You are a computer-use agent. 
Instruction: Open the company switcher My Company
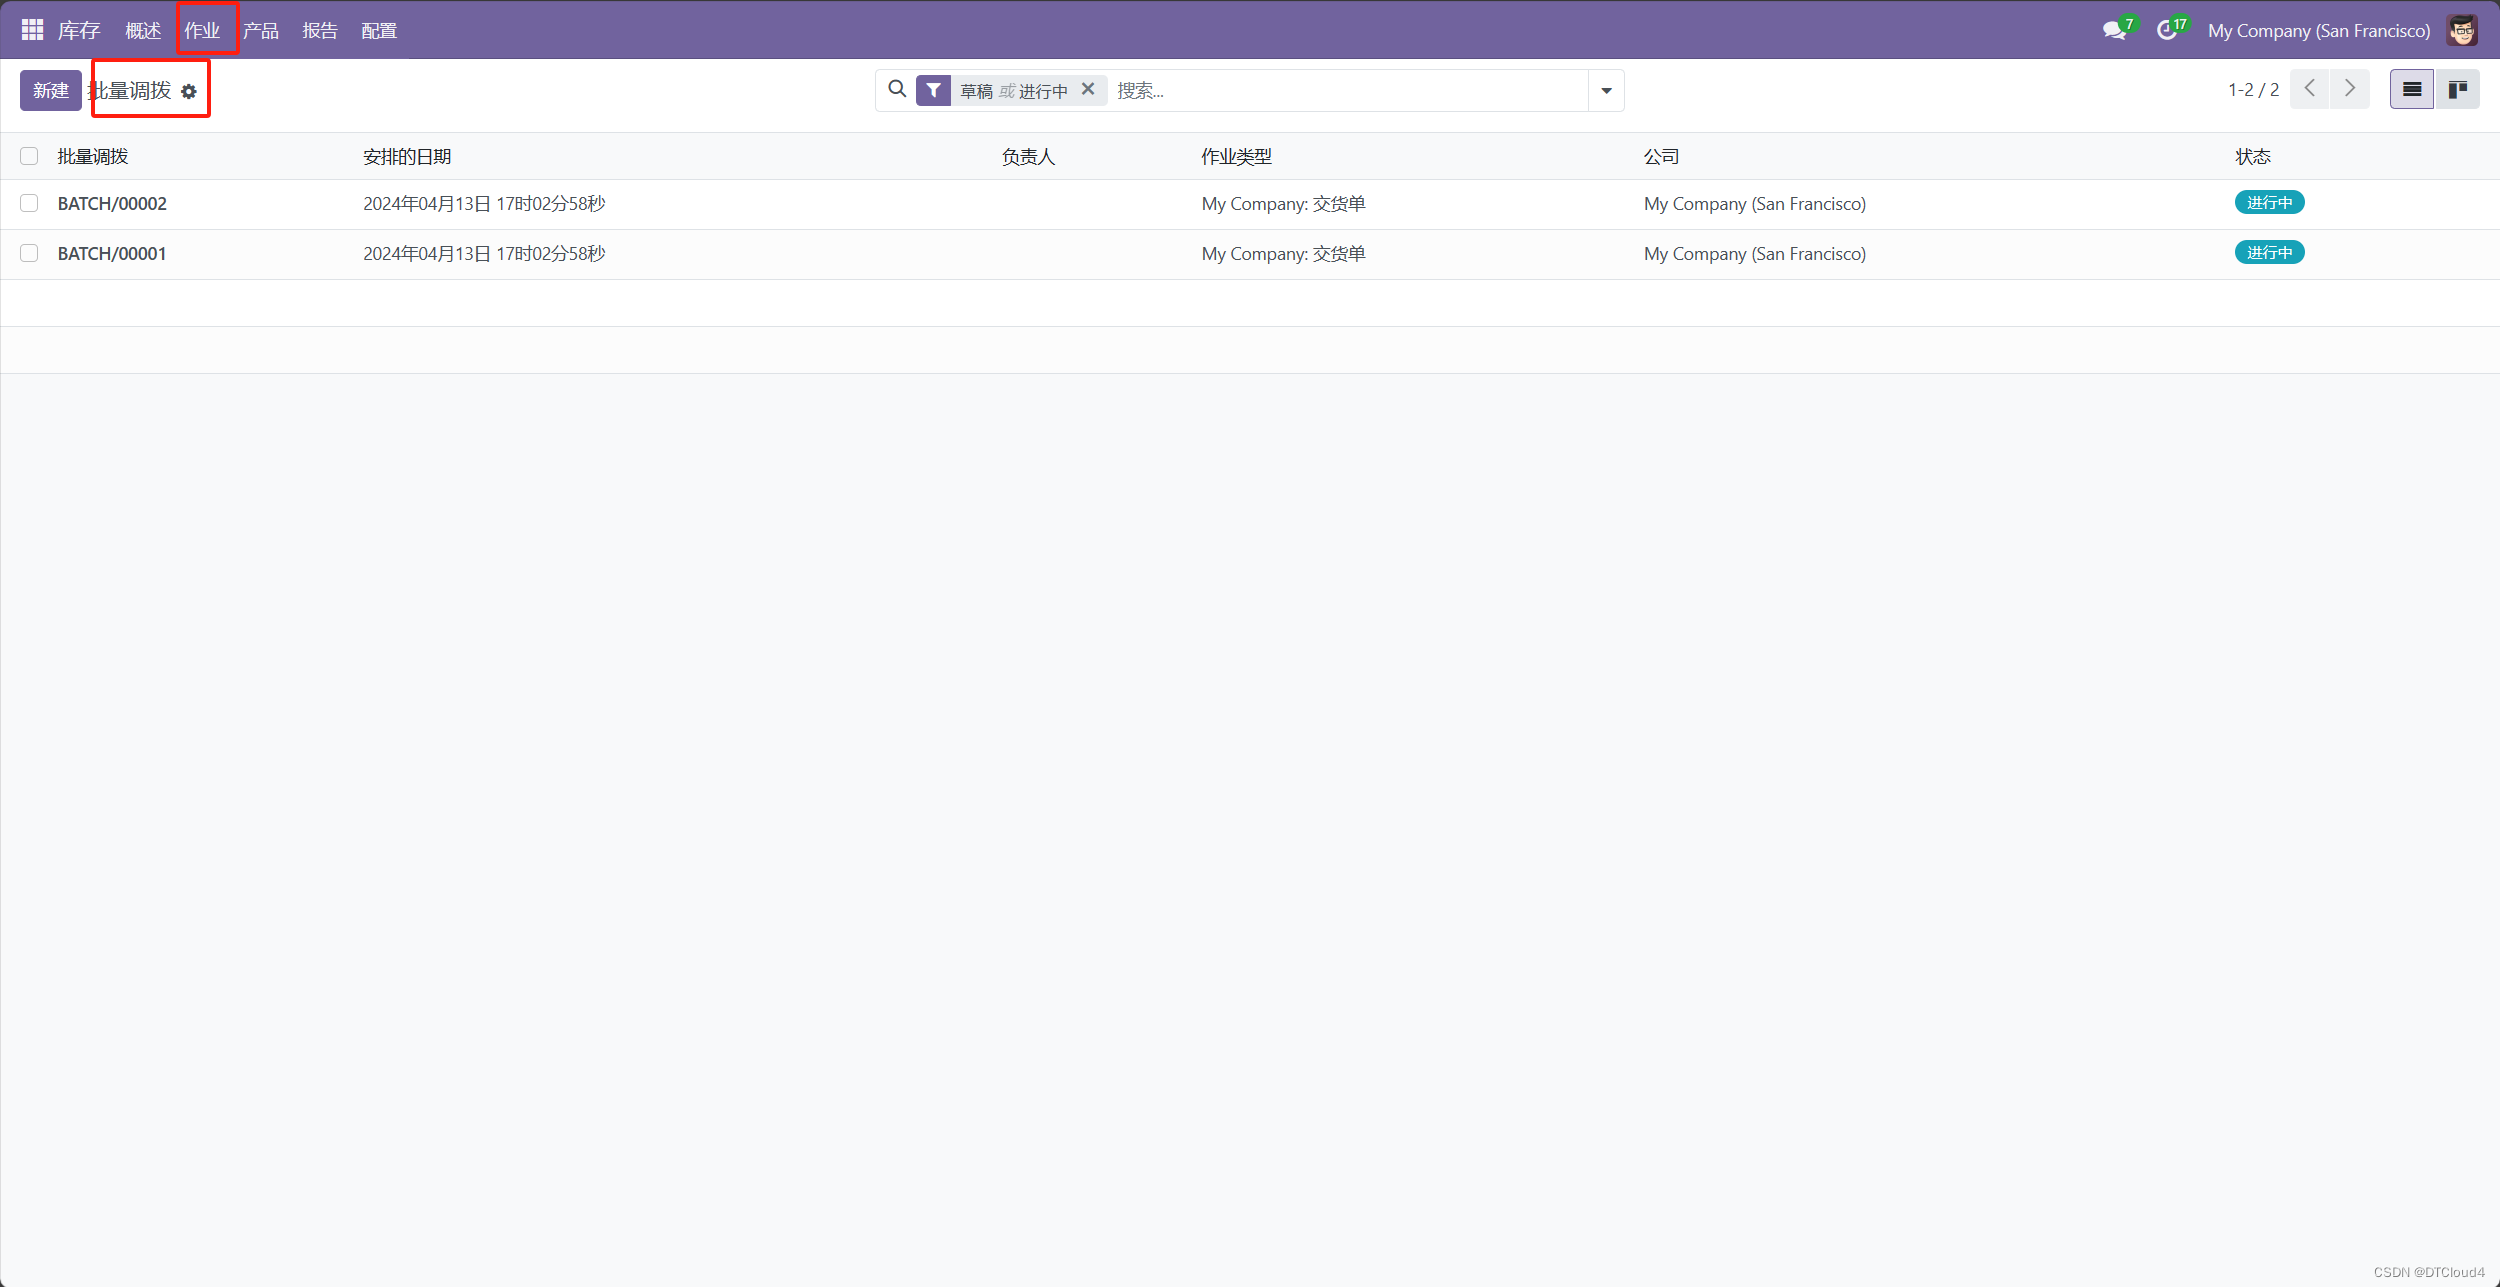click(2318, 31)
